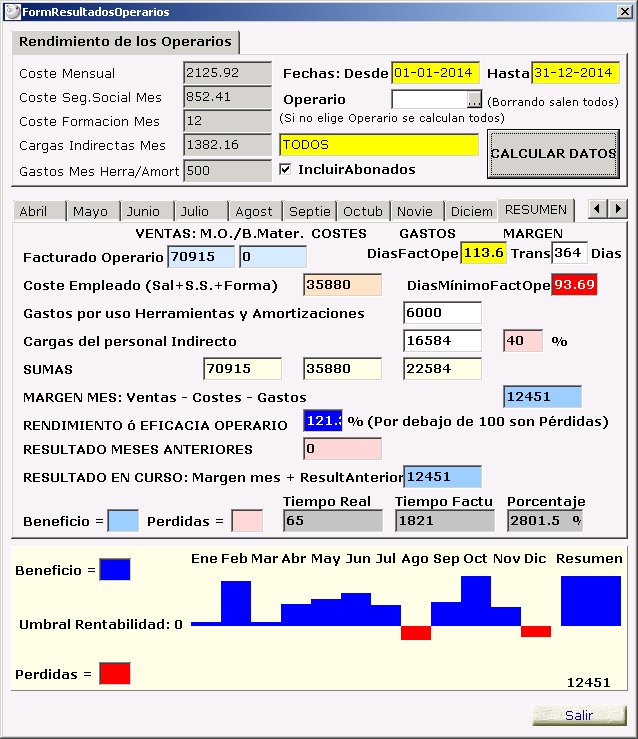
Task: Click DiasFactOpe yellow field 113.6
Action: tap(483, 253)
